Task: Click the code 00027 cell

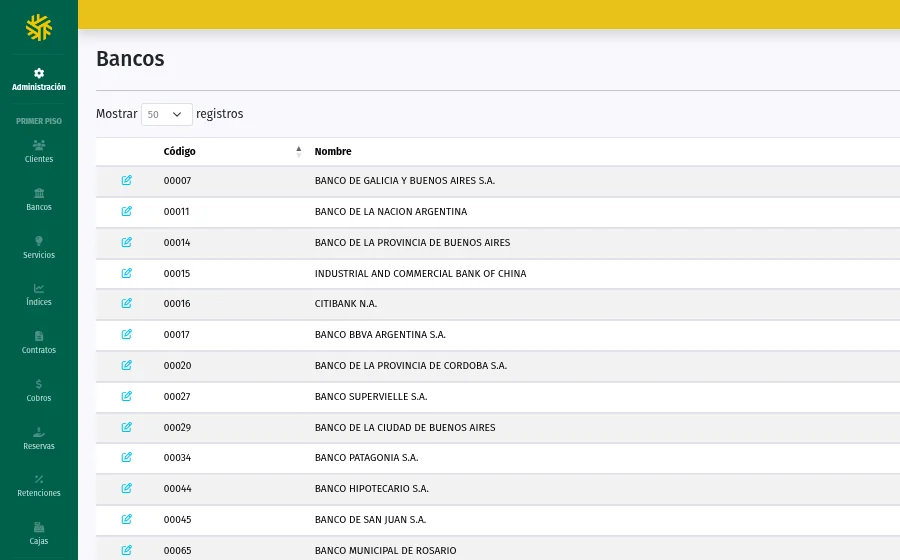Action: pos(177,396)
